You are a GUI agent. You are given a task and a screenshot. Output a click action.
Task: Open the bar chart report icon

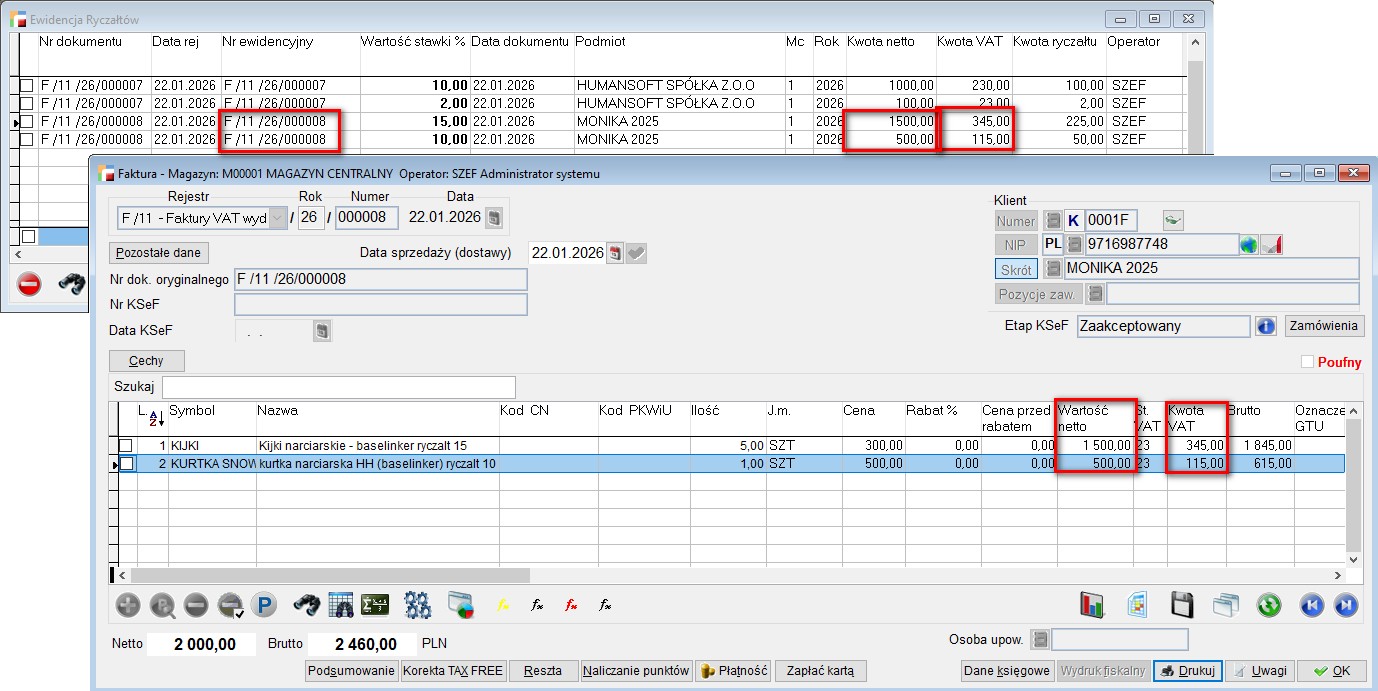(x=1091, y=604)
